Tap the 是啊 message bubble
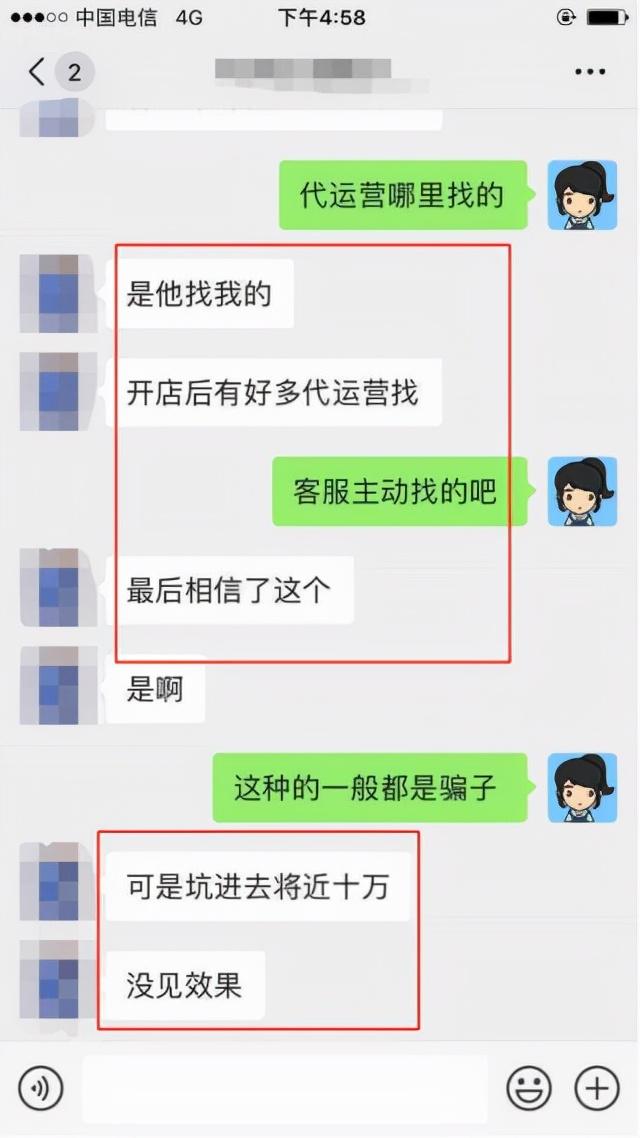The width and height of the screenshot is (640, 1138). tap(155, 689)
